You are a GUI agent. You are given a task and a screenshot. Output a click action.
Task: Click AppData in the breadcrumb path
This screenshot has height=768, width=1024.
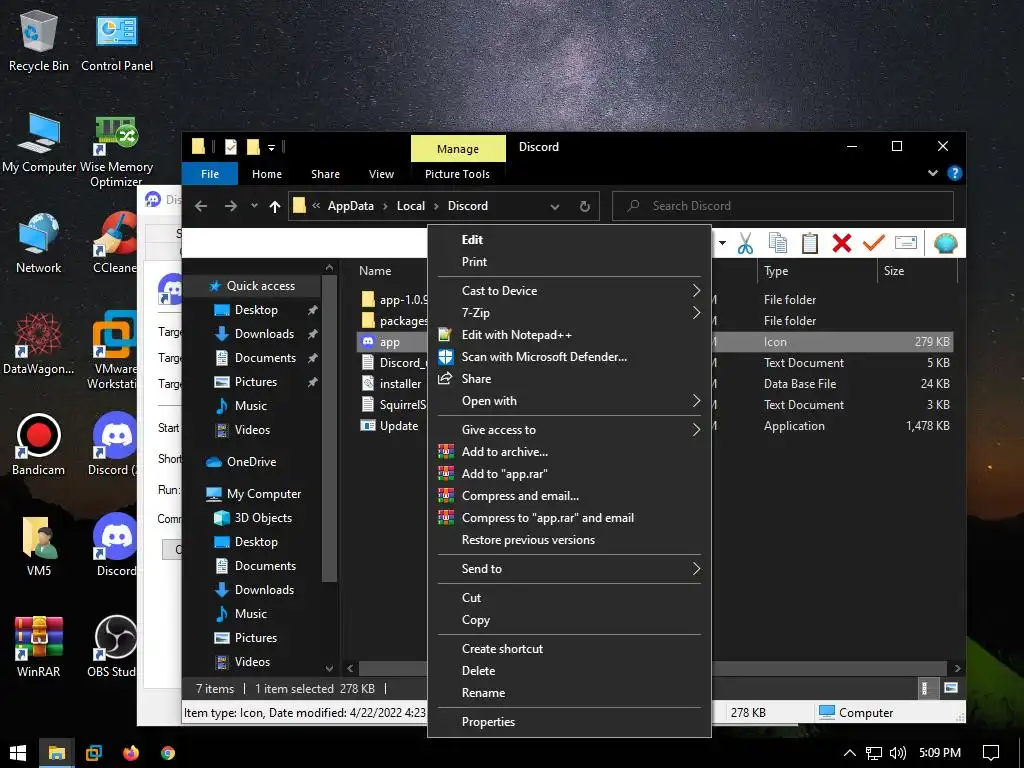(x=351, y=206)
